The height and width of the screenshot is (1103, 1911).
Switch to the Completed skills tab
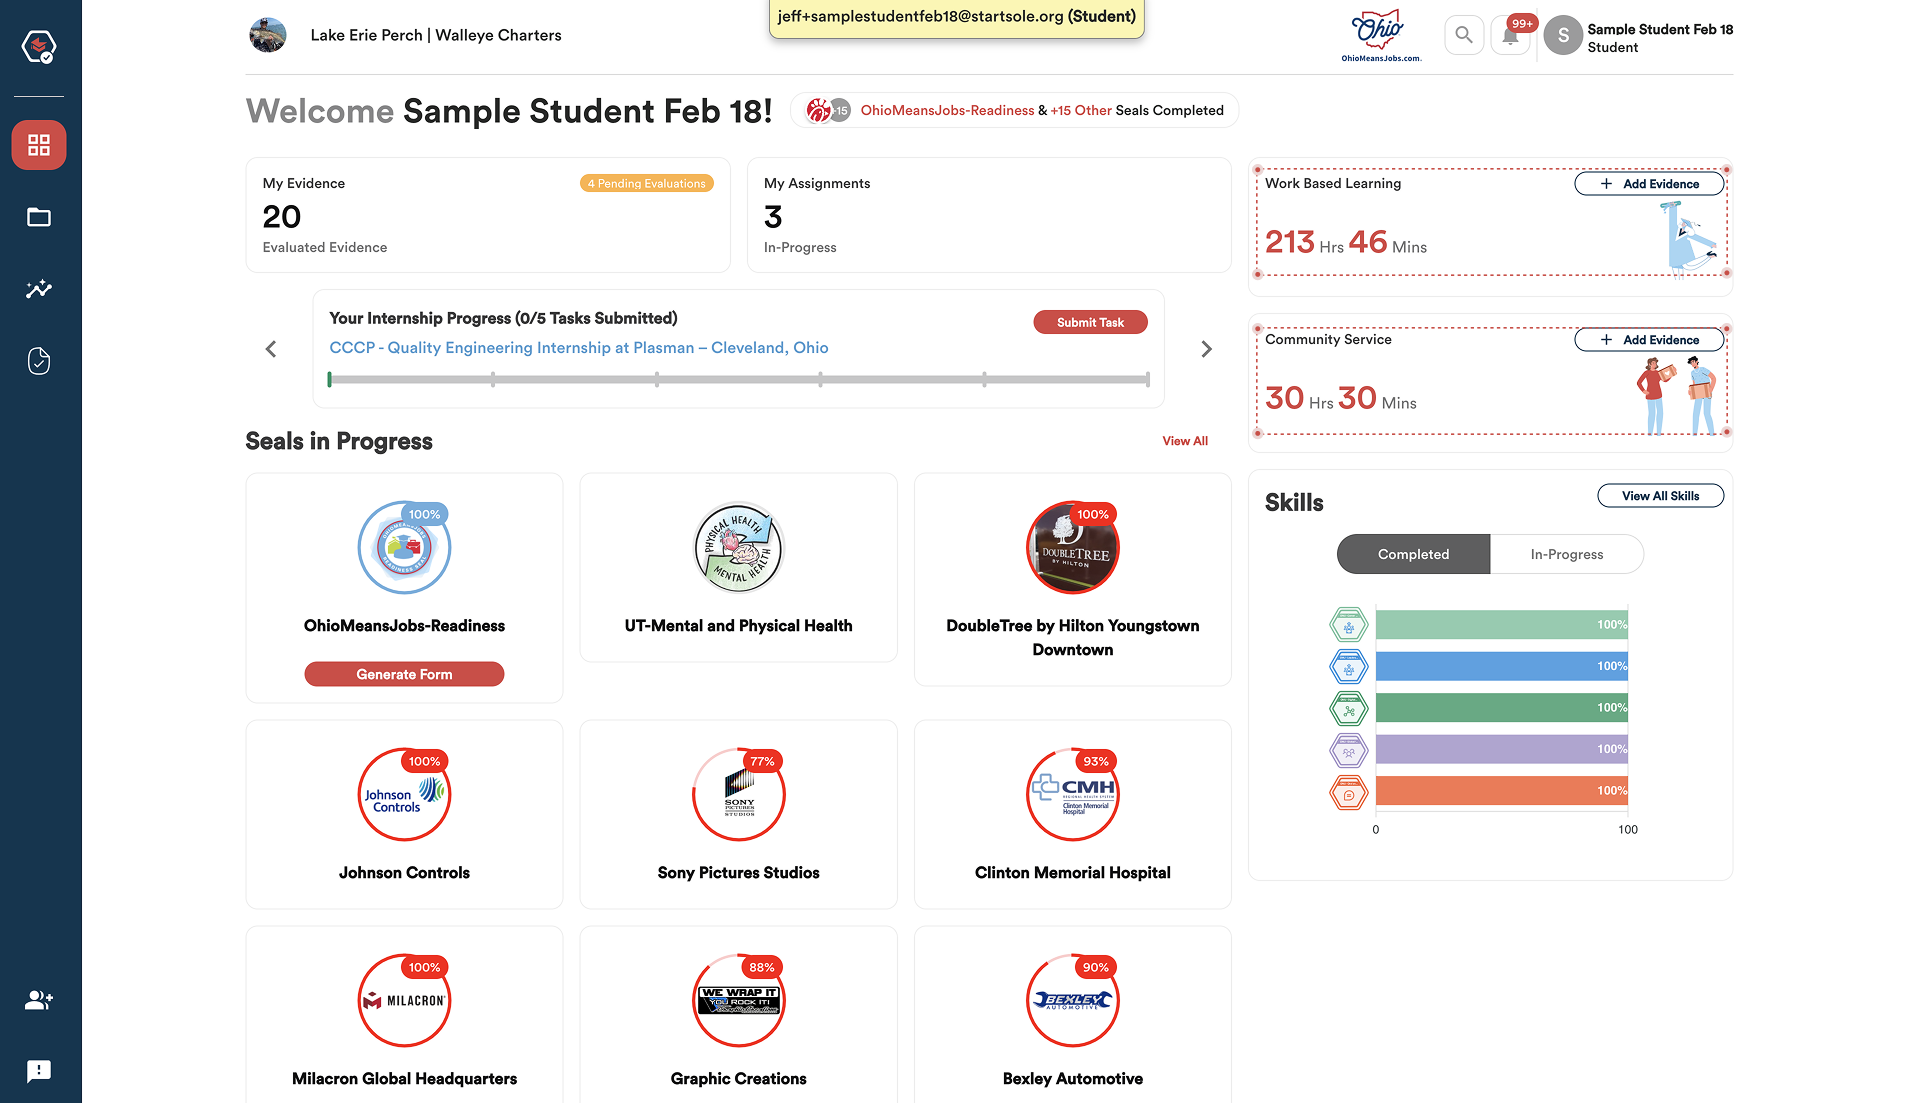pyautogui.click(x=1413, y=554)
